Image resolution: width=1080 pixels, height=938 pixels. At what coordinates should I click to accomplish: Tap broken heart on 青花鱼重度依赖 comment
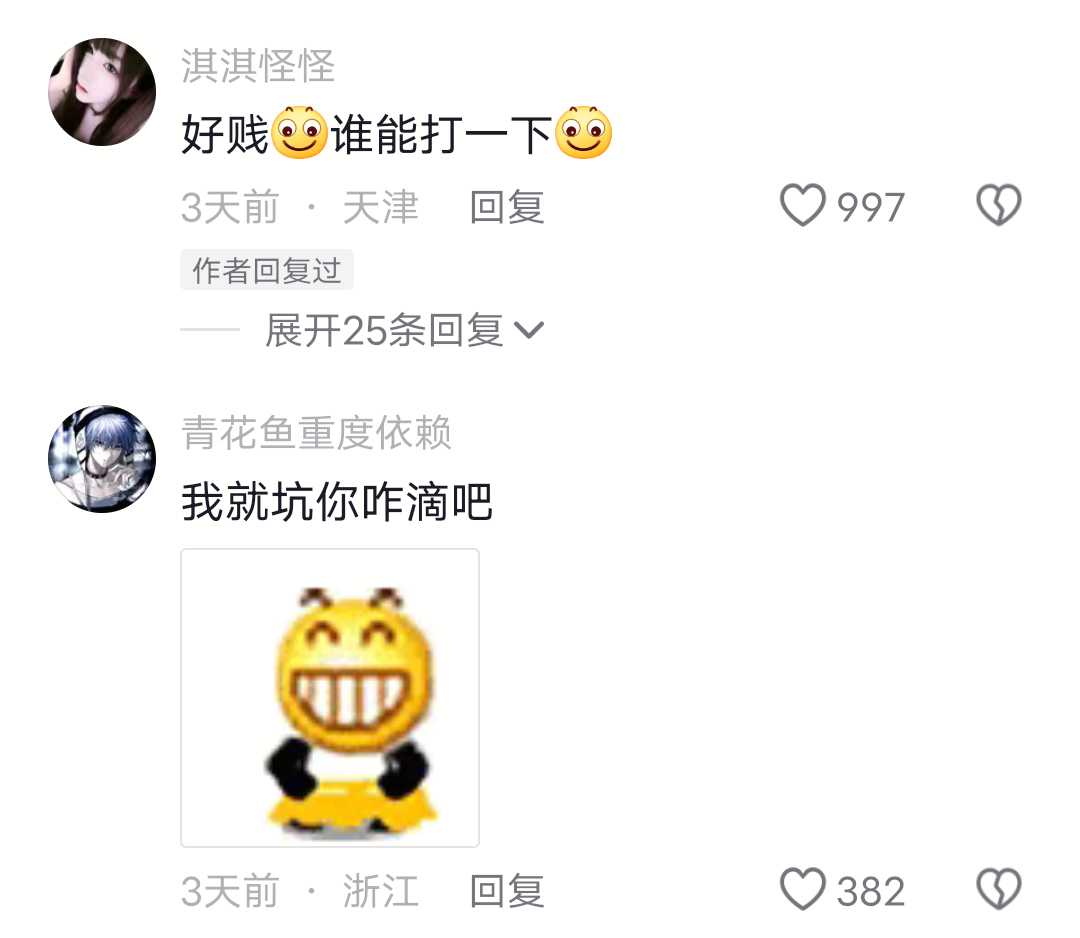click(x=999, y=889)
